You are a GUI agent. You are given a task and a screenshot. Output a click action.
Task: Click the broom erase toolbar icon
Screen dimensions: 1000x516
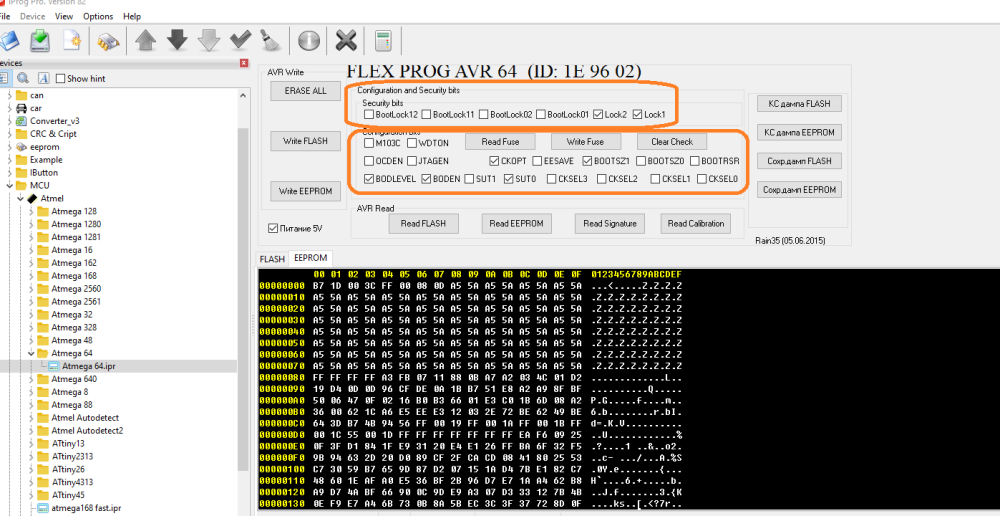click(271, 41)
